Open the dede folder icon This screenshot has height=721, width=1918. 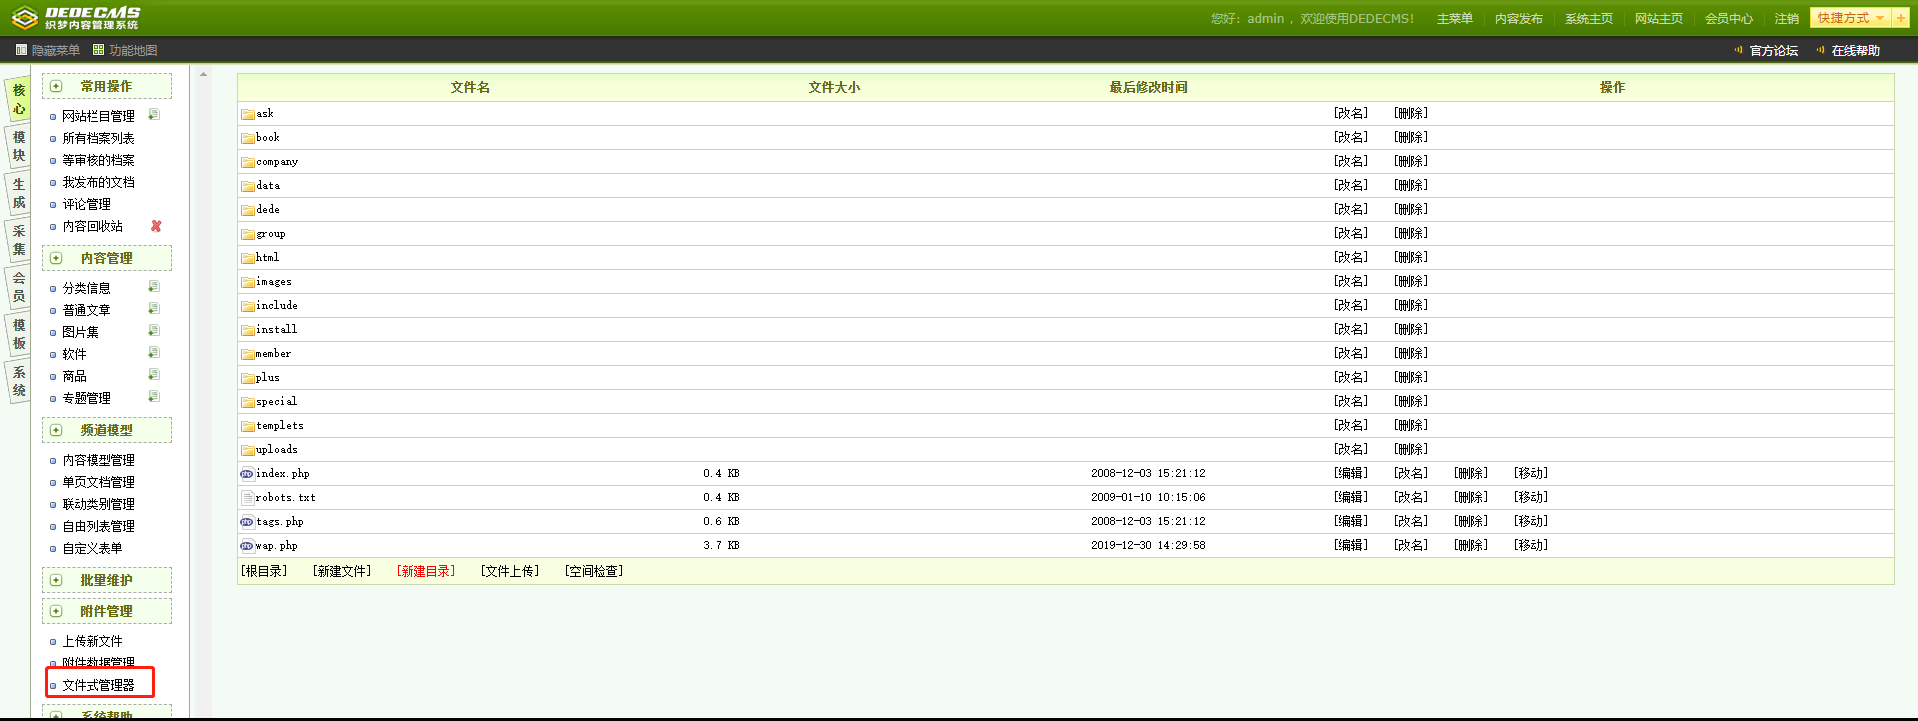pos(248,210)
